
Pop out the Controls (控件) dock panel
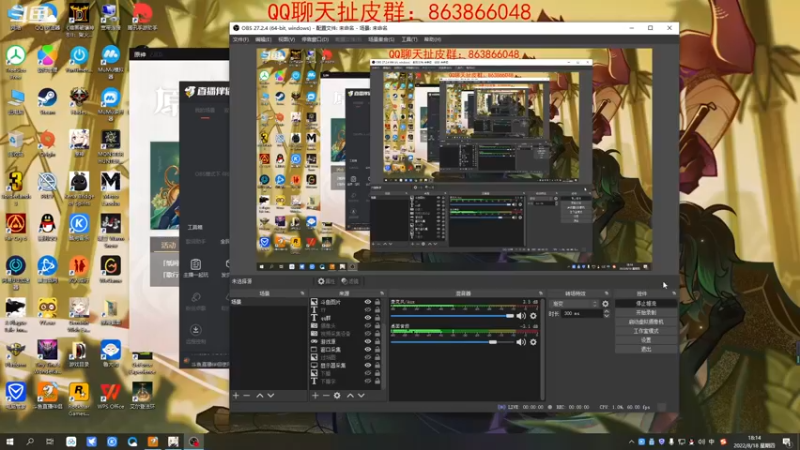pos(674,293)
